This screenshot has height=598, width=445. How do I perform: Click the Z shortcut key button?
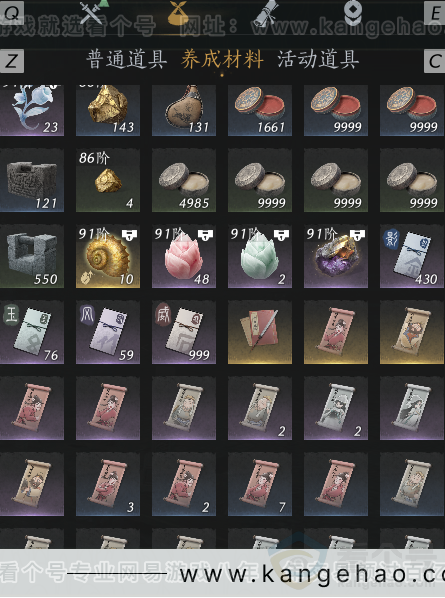coord(11,61)
